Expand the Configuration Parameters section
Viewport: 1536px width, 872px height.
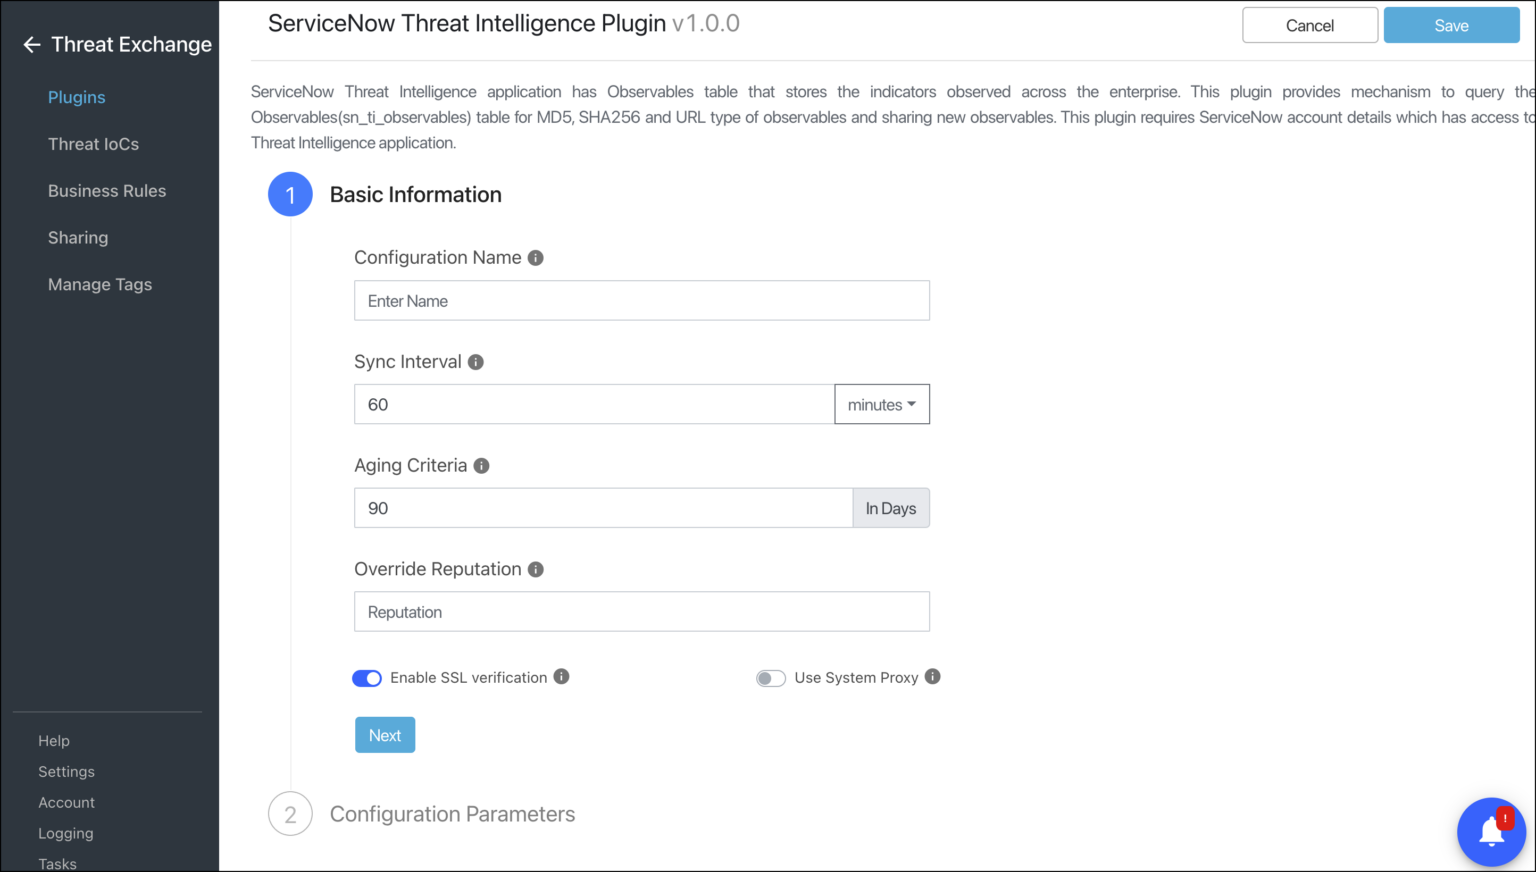click(452, 814)
